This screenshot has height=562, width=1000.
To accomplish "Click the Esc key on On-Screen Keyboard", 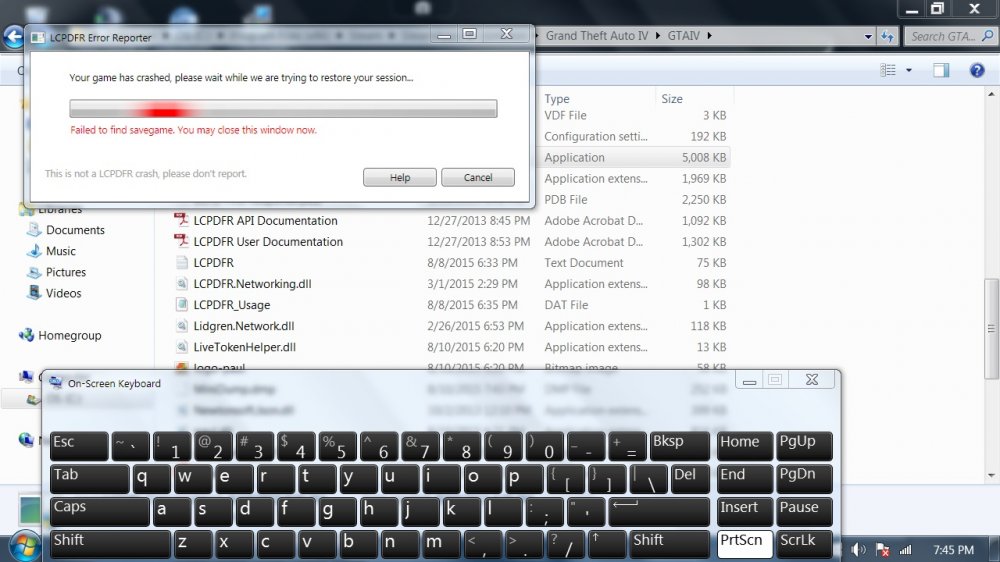I will pyautogui.click(x=79, y=445).
